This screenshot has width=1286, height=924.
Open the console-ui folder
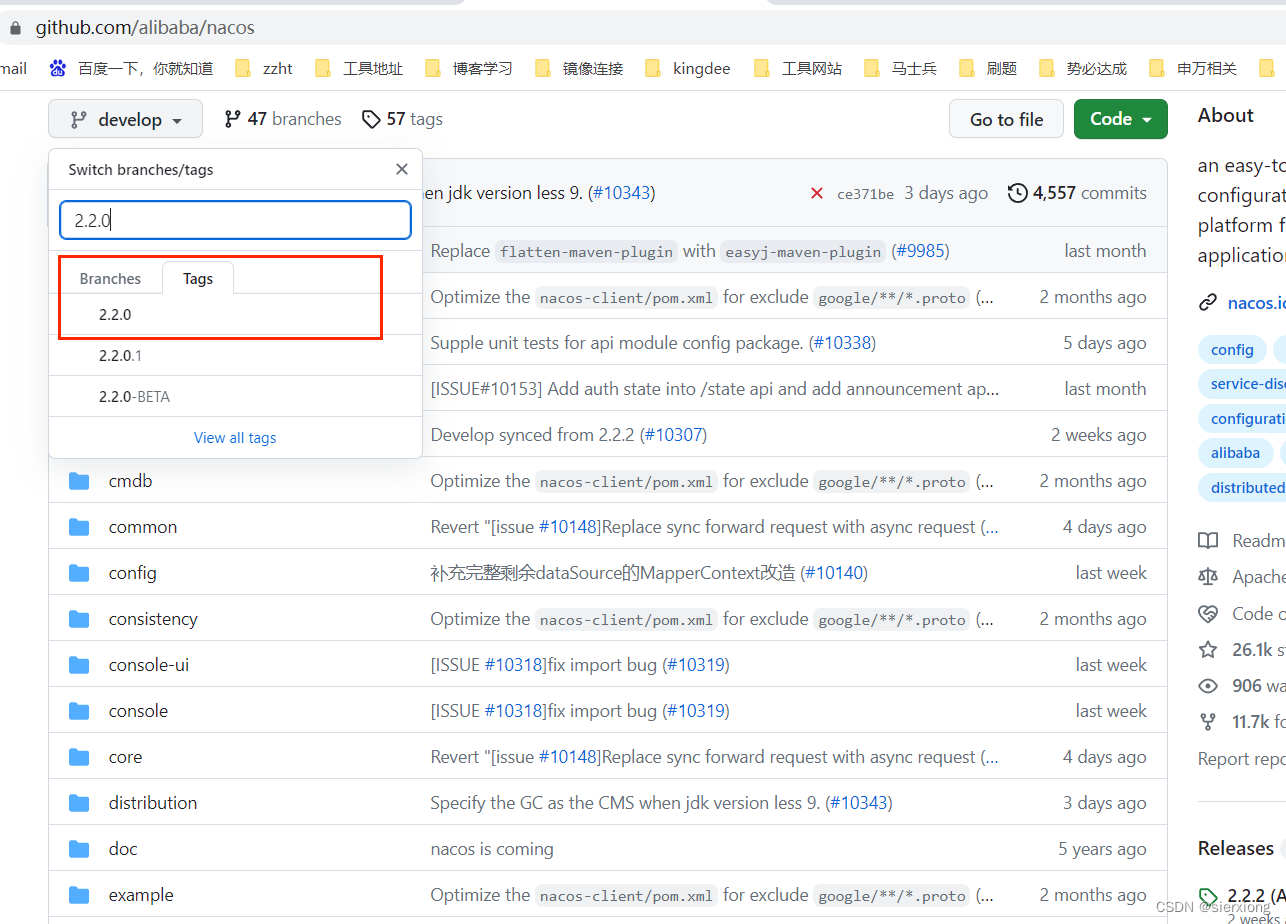[148, 665]
